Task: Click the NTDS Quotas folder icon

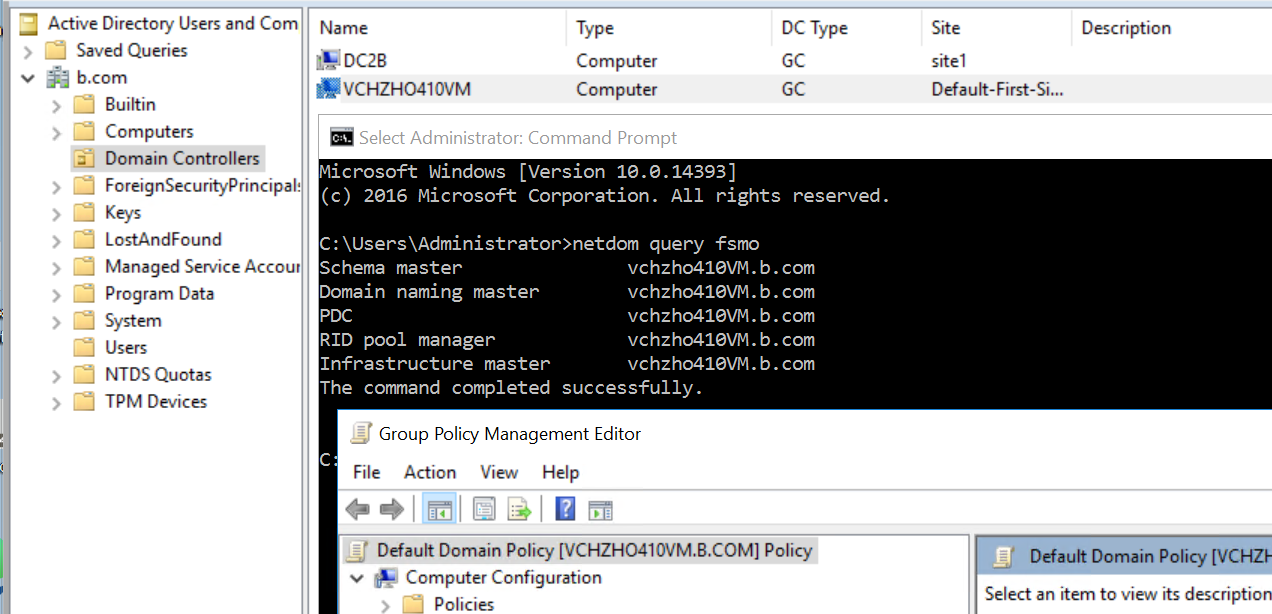Action: pyautogui.click(x=86, y=374)
